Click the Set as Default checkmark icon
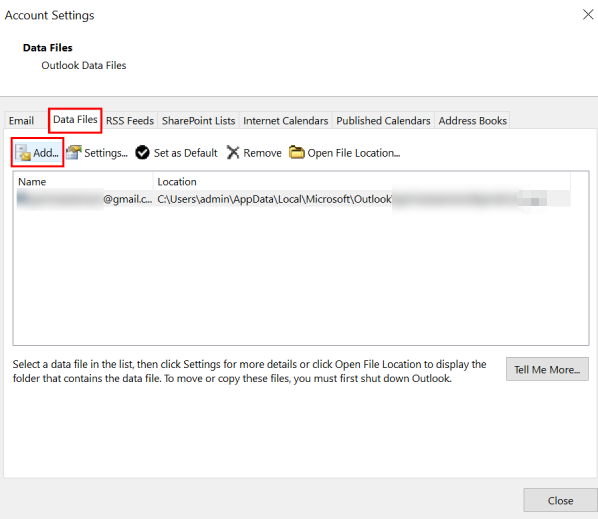 (x=142, y=153)
